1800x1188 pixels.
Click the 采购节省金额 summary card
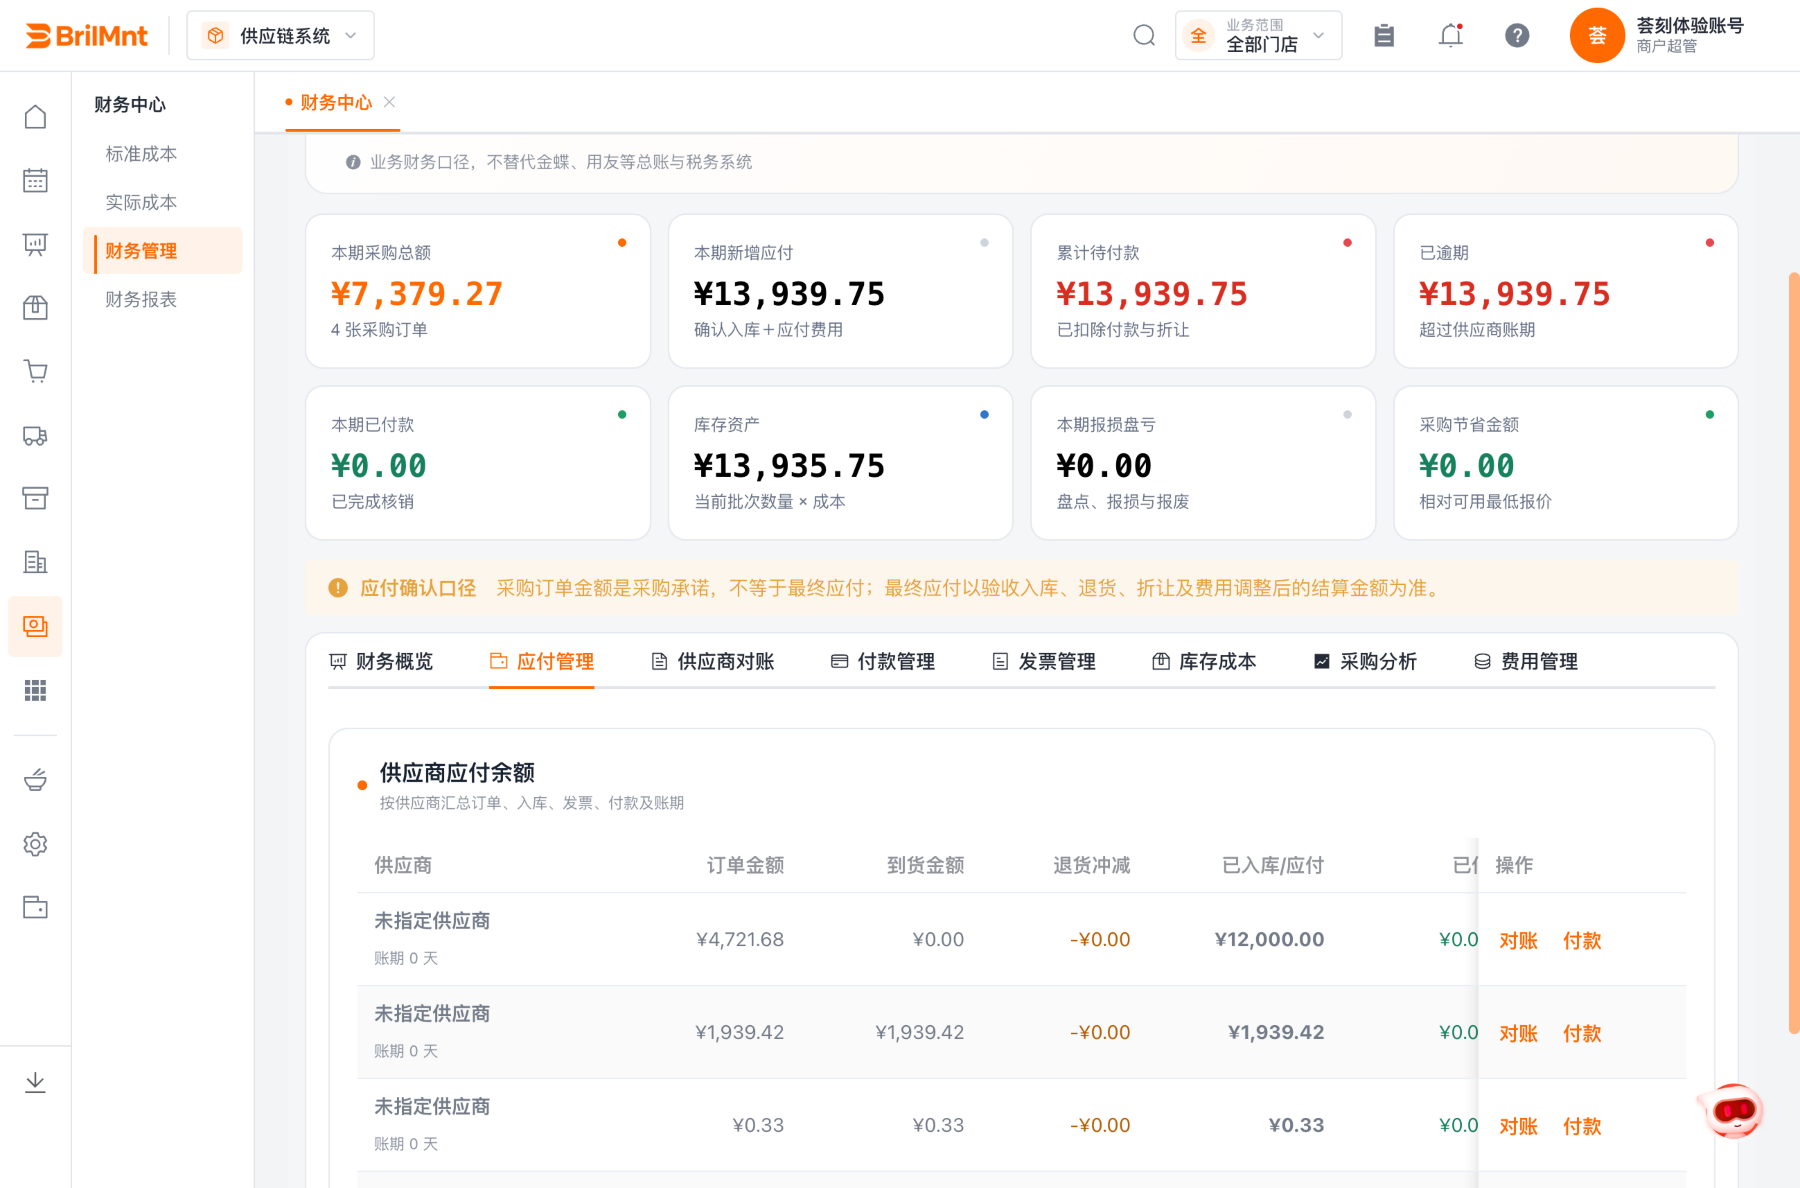pos(1566,463)
